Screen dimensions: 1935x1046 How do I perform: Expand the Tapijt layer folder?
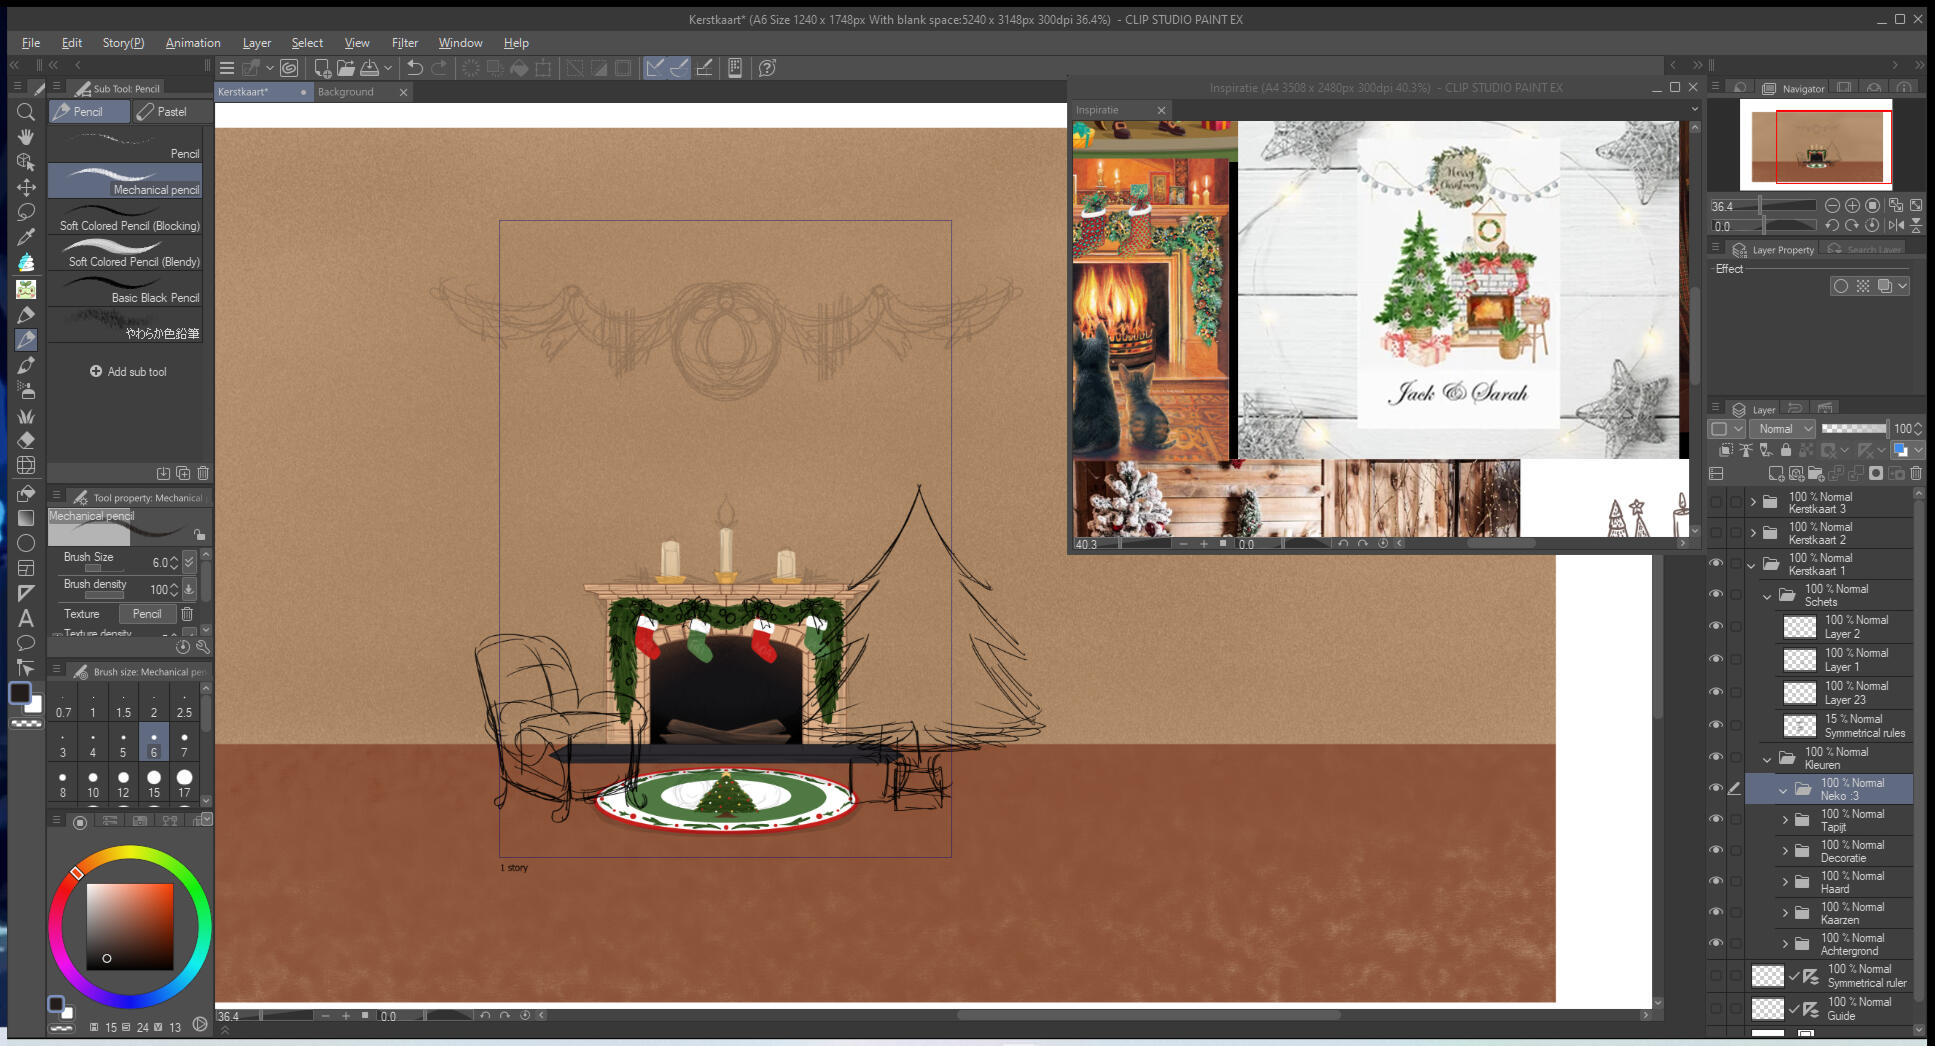pos(1785,820)
